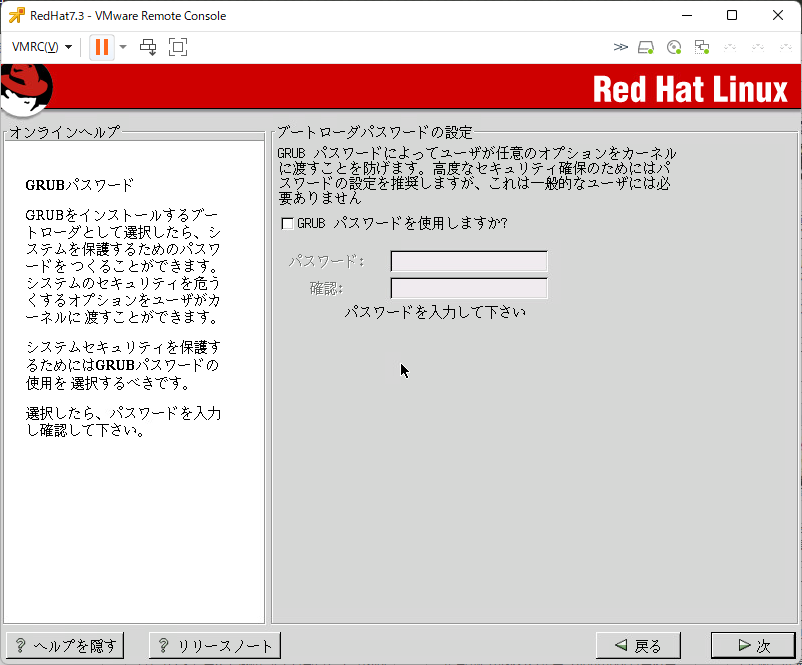Click the 'GRUBパスワード' help heading
The height and width of the screenshot is (665, 802).
(x=79, y=185)
